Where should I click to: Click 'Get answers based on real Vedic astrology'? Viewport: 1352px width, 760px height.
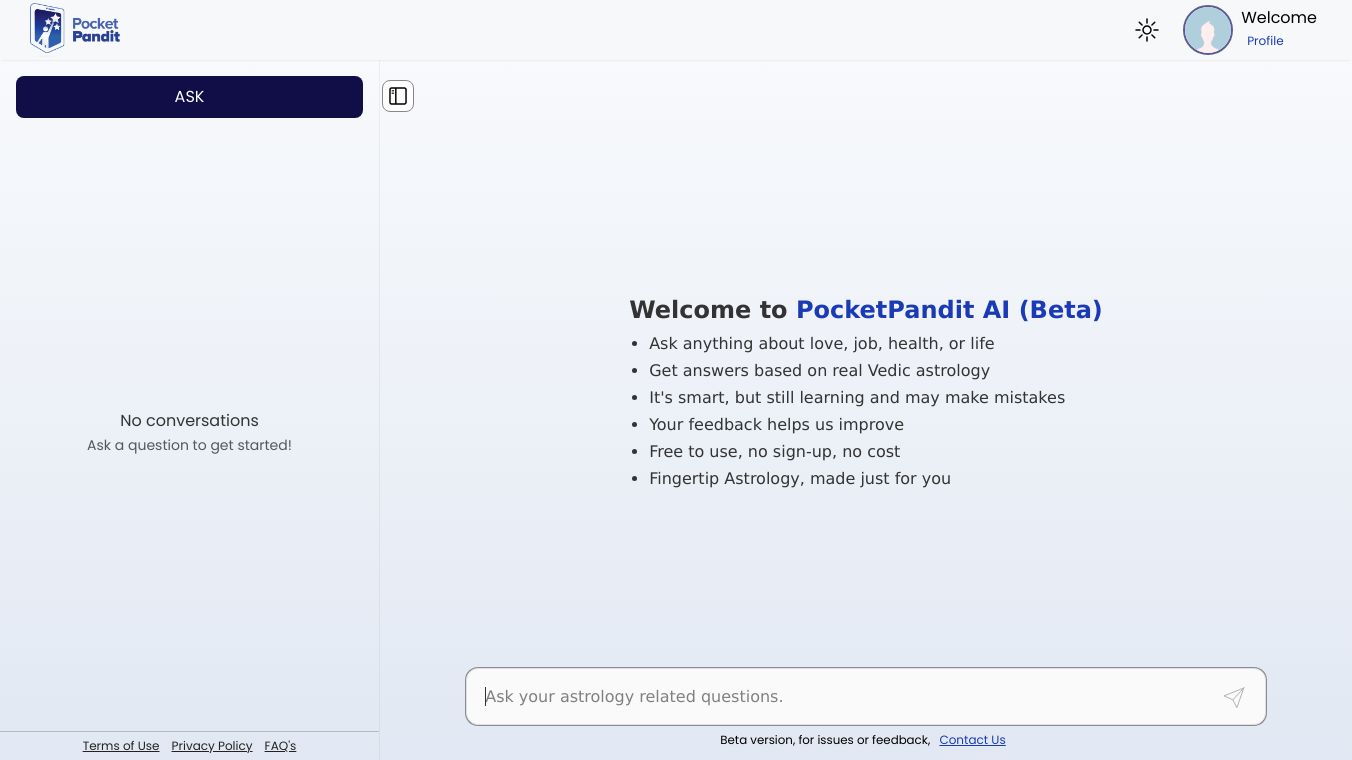pyautogui.click(x=820, y=371)
